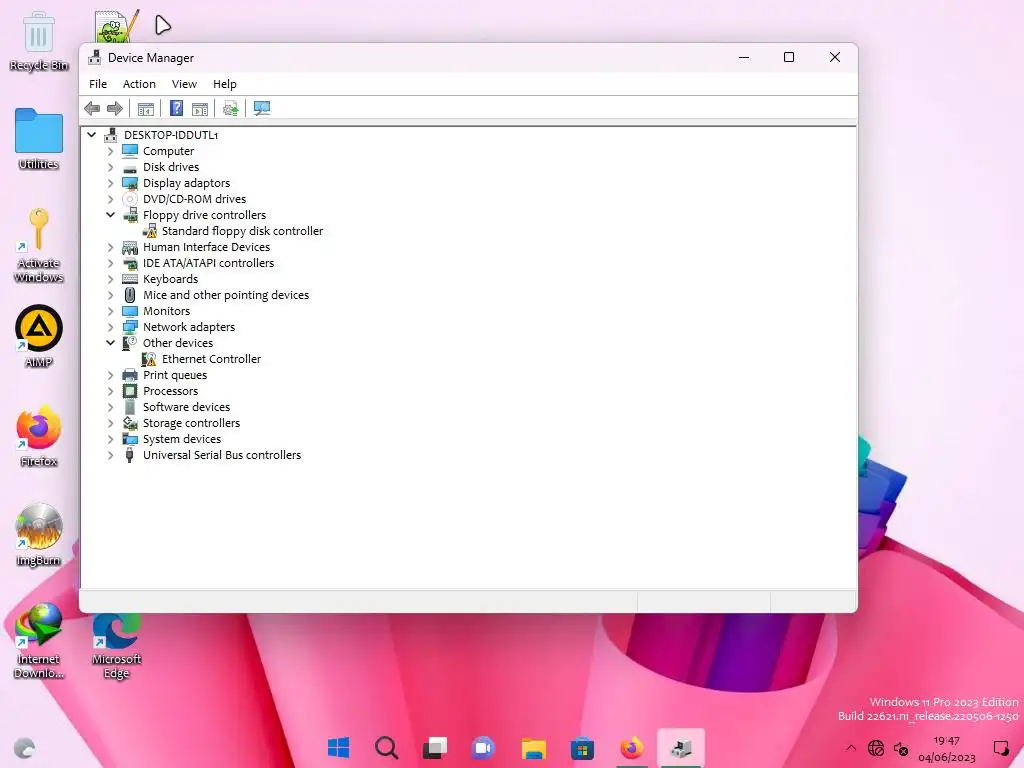The height and width of the screenshot is (768, 1024).
Task: Click the network globe tray icon
Action: pyautogui.click(x=876, y=748)
